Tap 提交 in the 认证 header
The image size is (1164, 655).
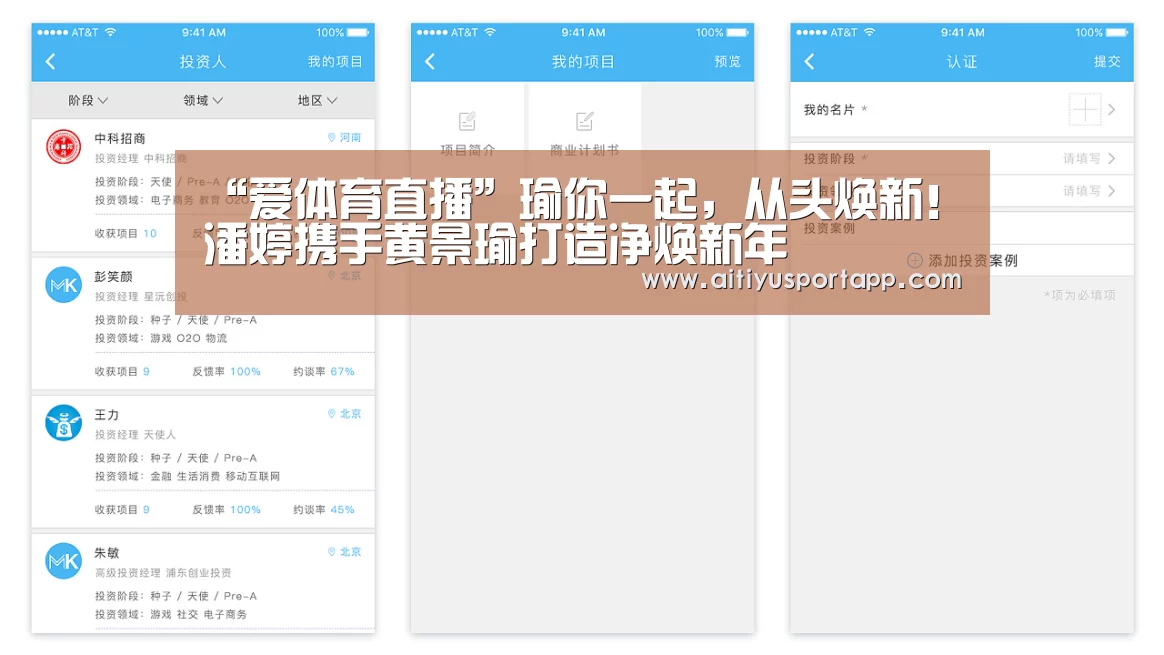point(1107,62)
